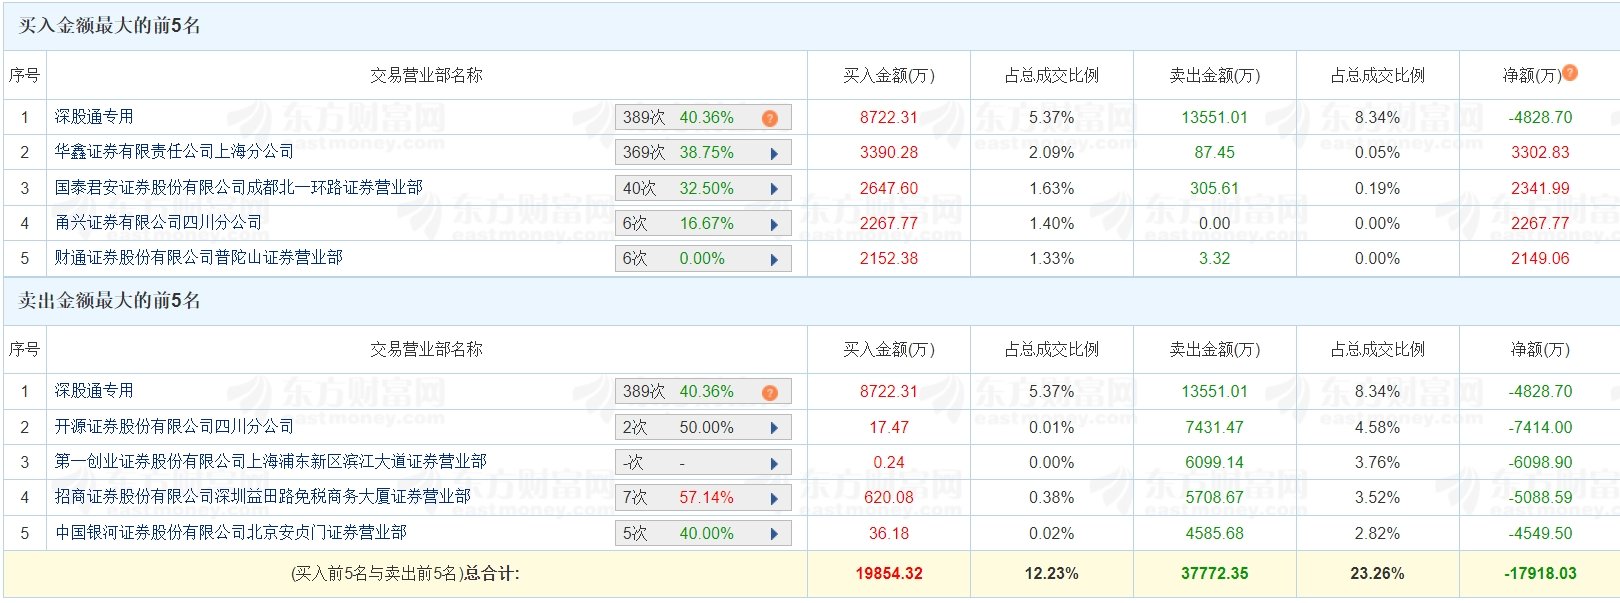The image size is (1620, 603).
Task: Expand stats arrow for 第一创业证券滨江大道营业部
Action: tap(774, 463)
